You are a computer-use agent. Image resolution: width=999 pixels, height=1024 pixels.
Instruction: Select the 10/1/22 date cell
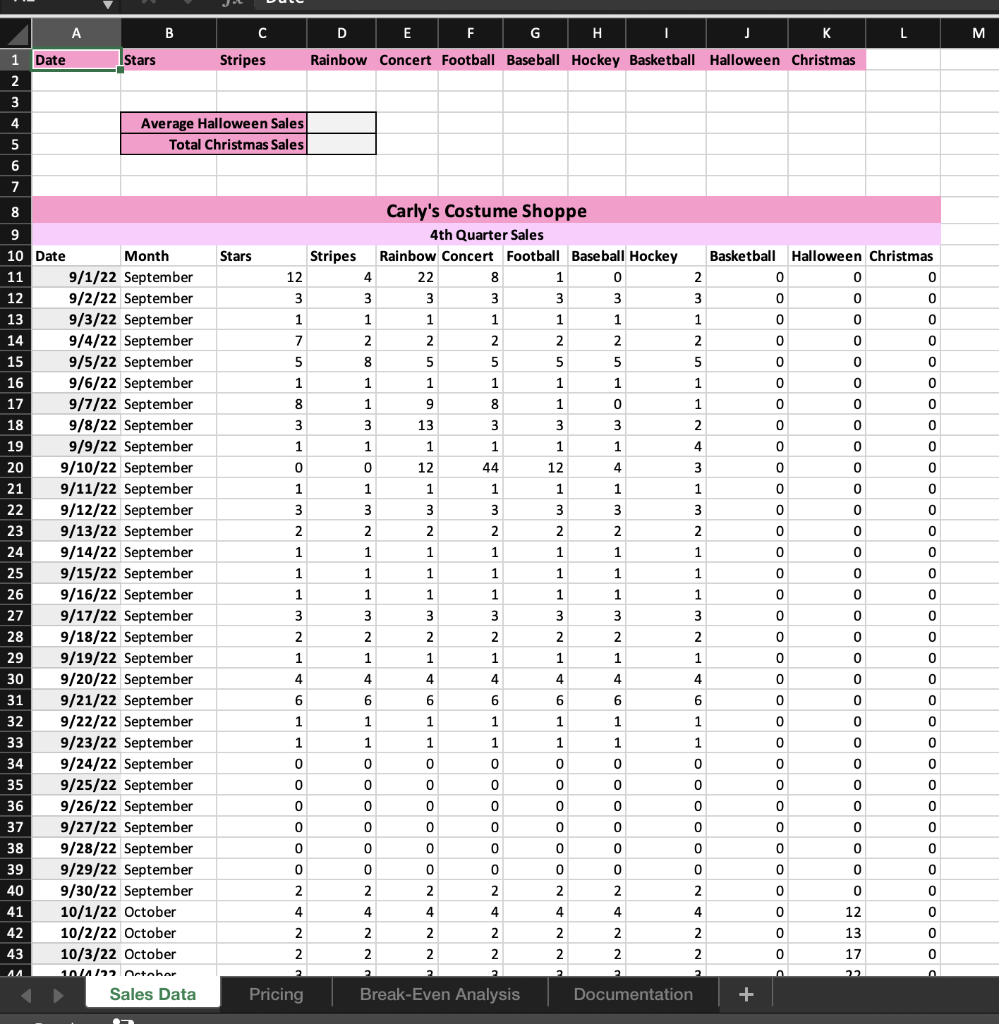tap(76, 912)
